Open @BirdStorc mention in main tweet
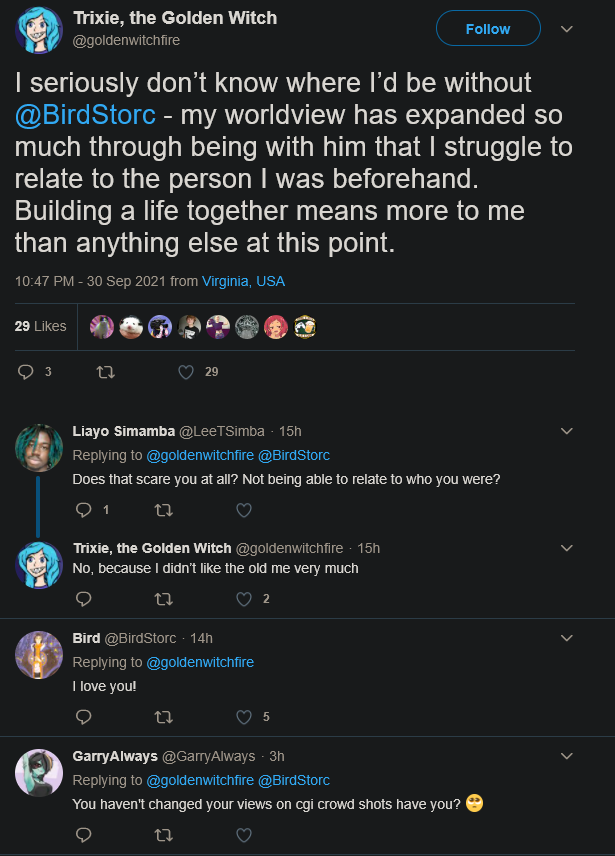Image resolution: width=615 pixels, height=856 pixels. point(85,115)
